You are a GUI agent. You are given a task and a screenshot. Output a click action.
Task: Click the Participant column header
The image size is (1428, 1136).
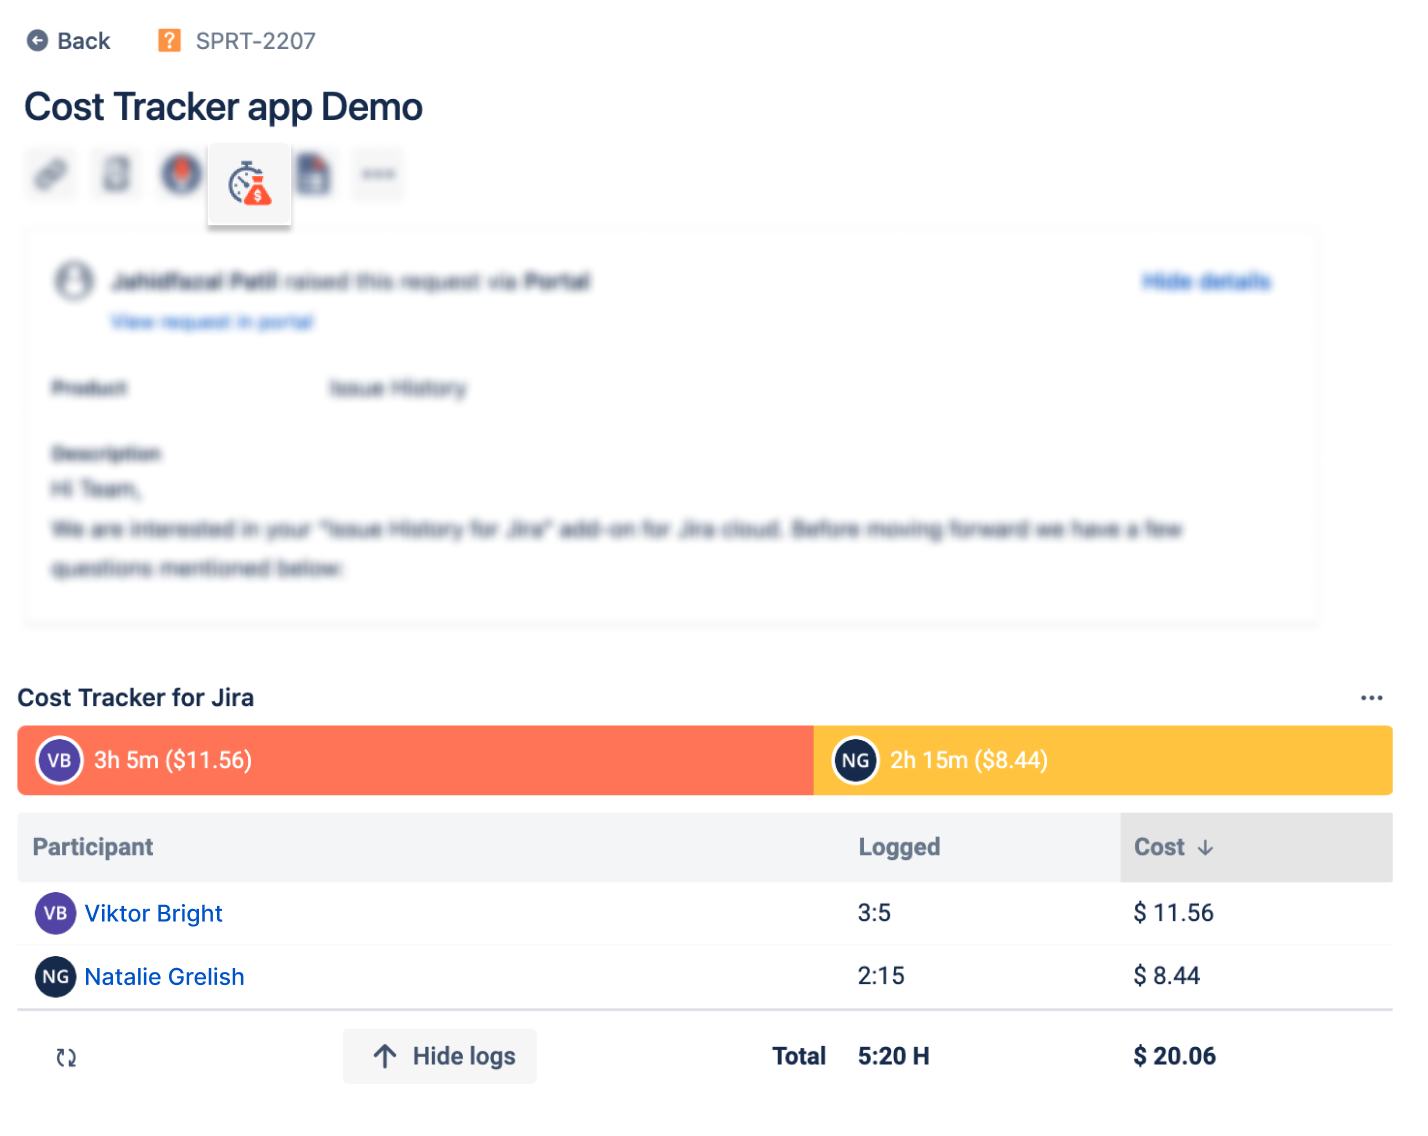tap(93, 847)
